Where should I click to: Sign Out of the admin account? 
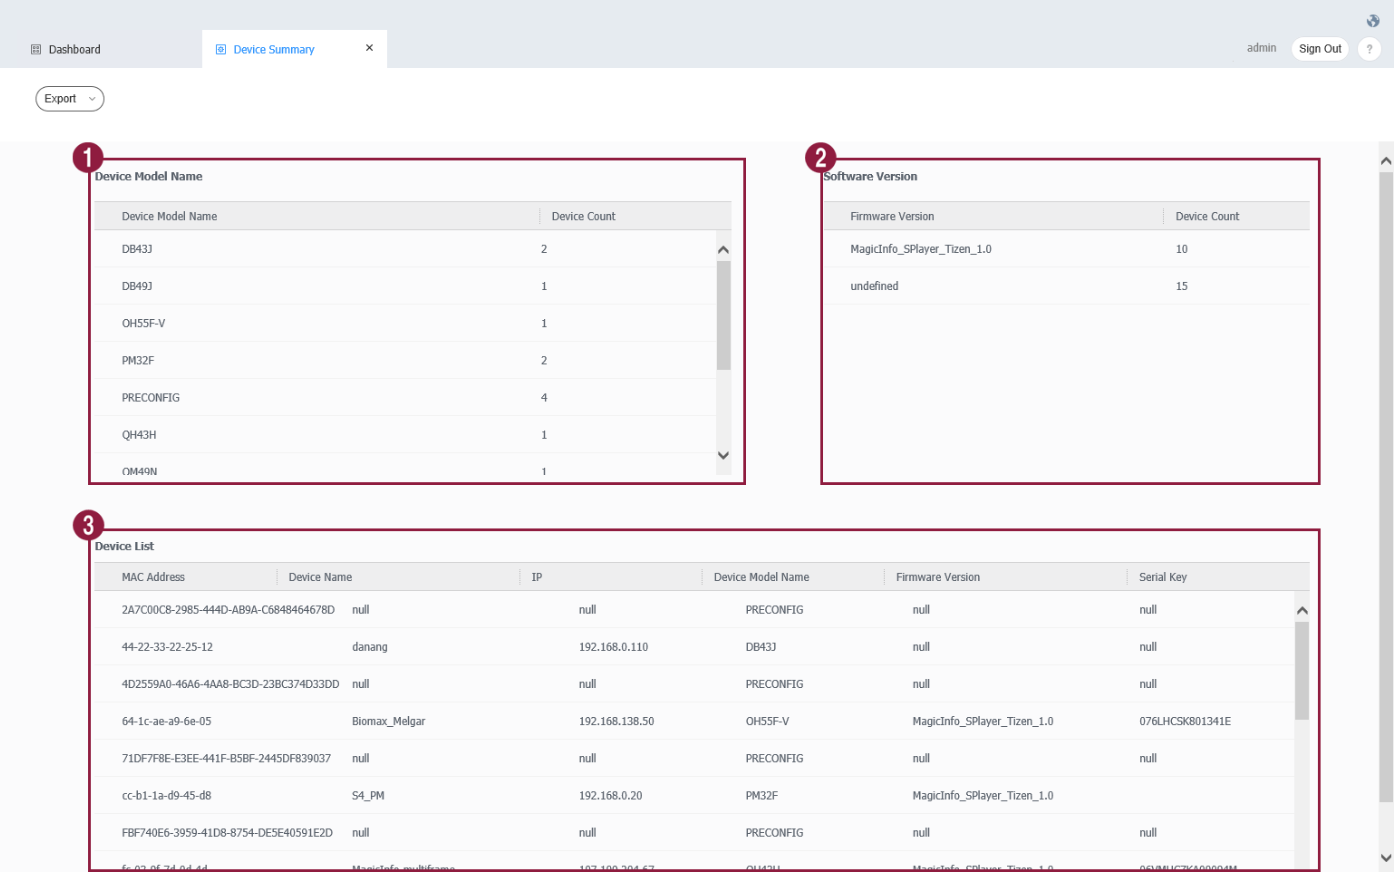click(1319, 49)
